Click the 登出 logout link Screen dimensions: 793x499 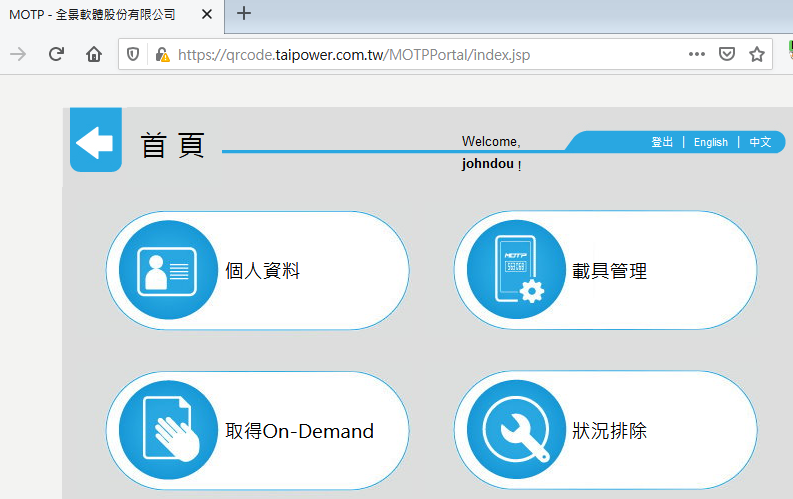point(662,142)
